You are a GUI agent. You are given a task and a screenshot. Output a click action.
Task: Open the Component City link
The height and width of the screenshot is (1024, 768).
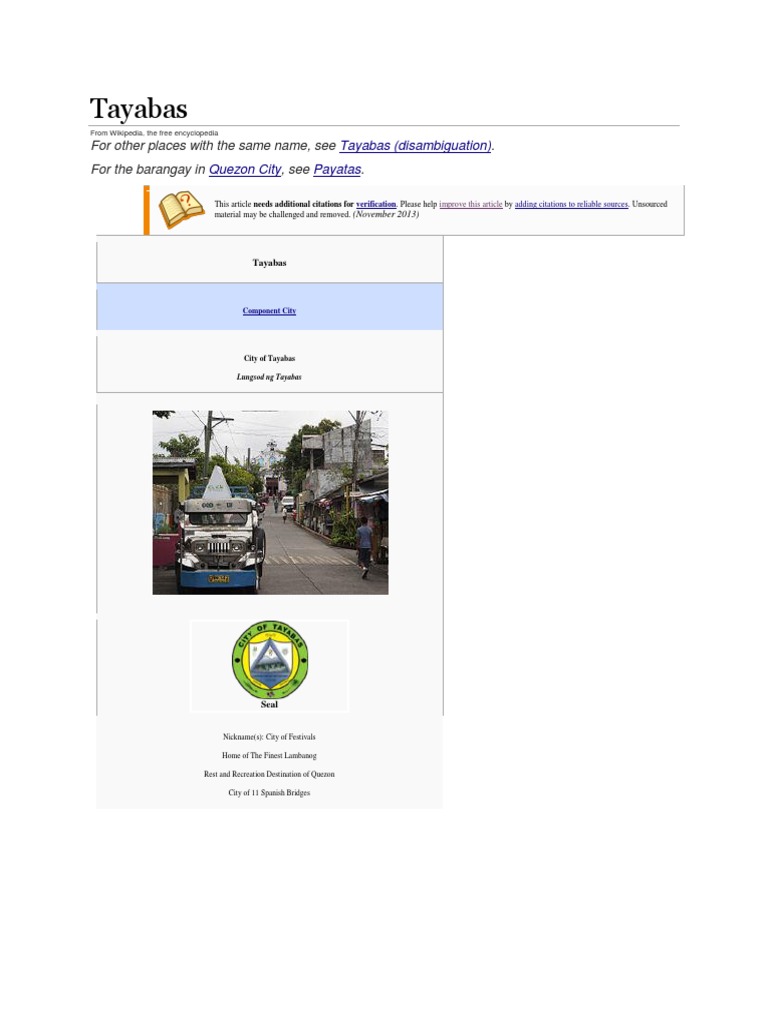point(269,311)
